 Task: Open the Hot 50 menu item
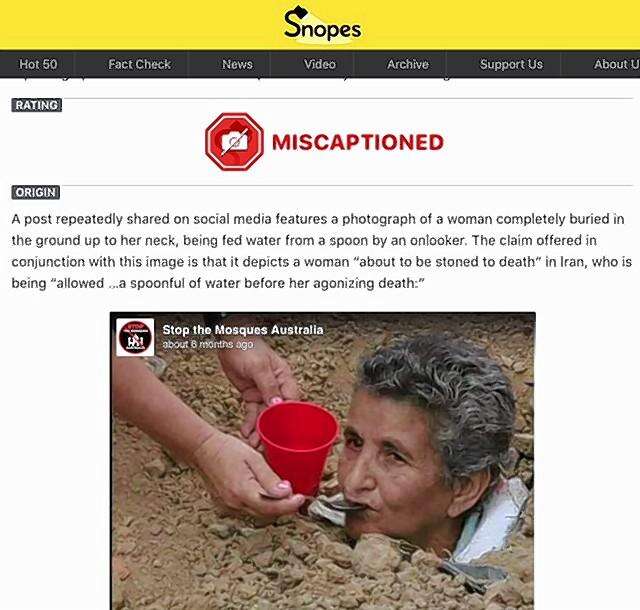(x=38, y=64)
